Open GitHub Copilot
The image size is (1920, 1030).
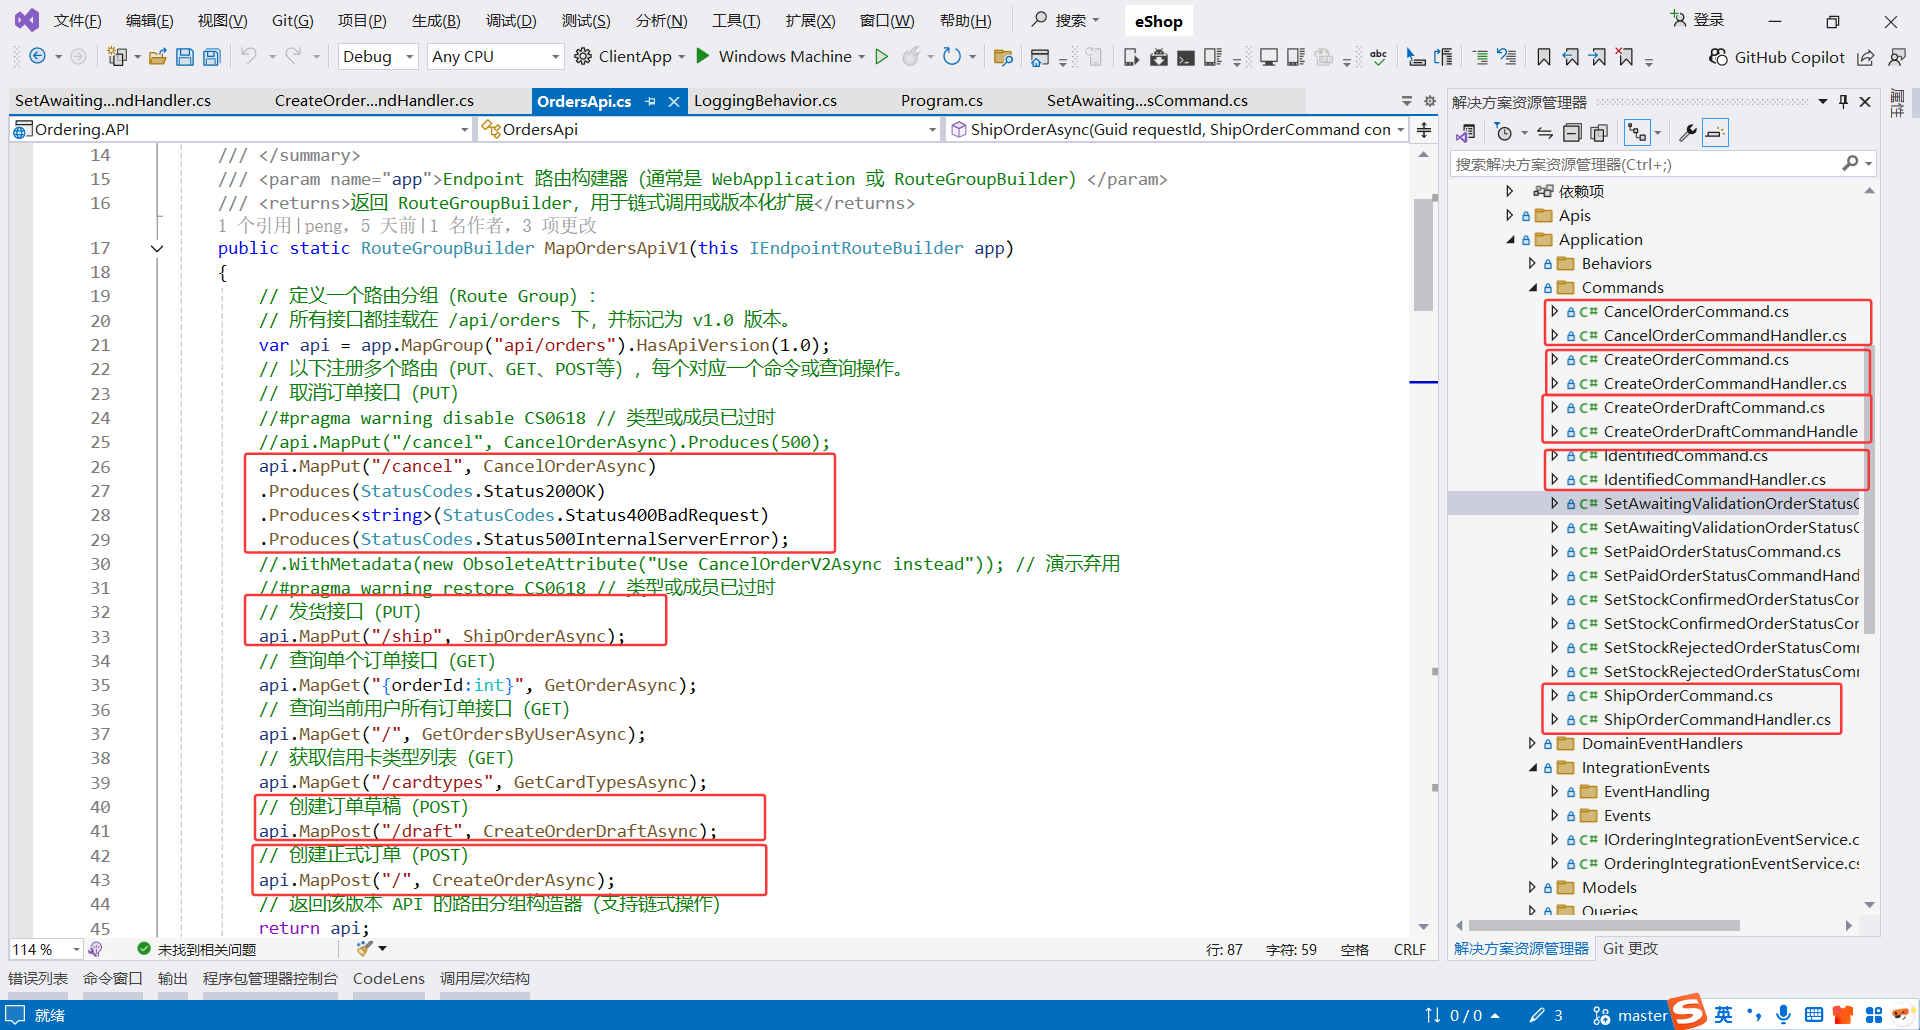pos(1776,57)
